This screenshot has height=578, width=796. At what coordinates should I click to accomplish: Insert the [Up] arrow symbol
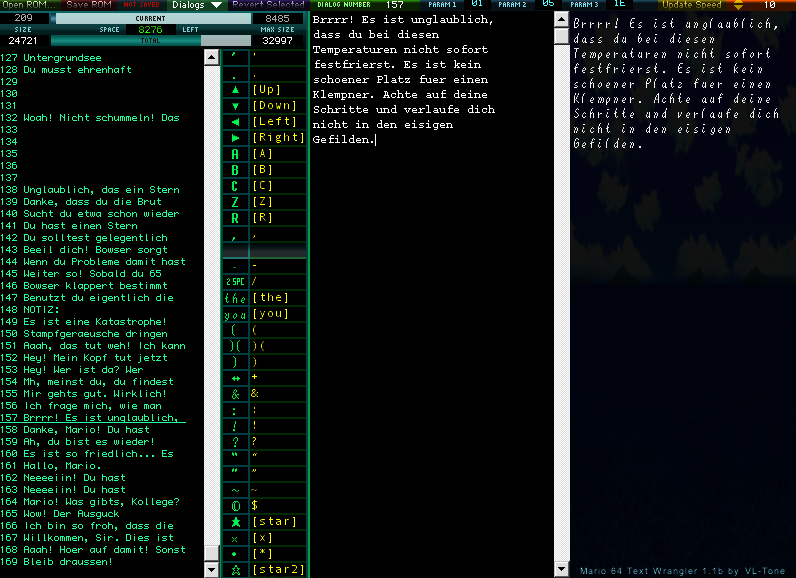[235, 90]
